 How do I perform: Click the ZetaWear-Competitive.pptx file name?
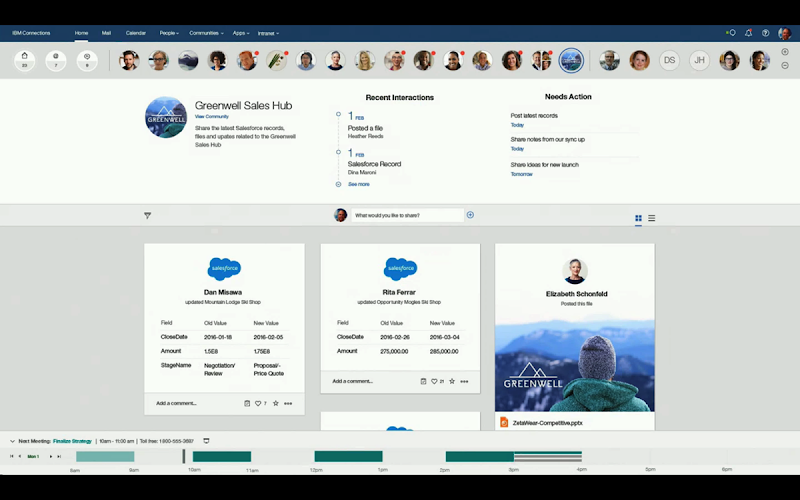tap(547, 423)
